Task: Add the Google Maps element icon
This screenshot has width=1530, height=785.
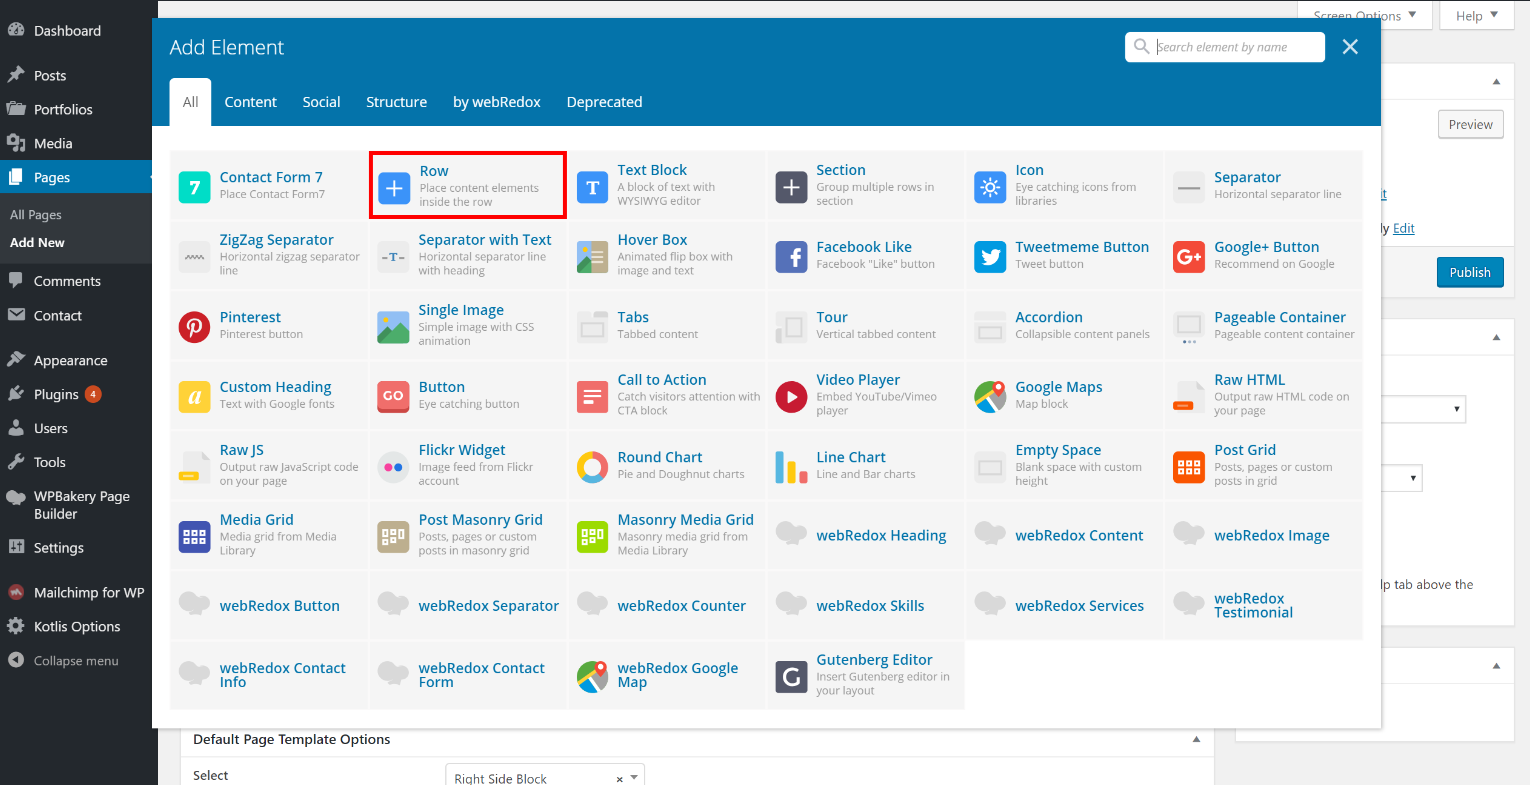Action: (990, 397)
